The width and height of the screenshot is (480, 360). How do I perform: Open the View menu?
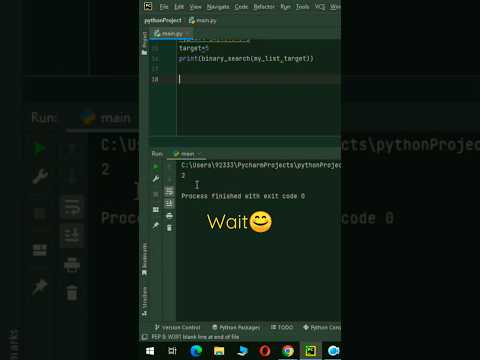pos(195,7)
